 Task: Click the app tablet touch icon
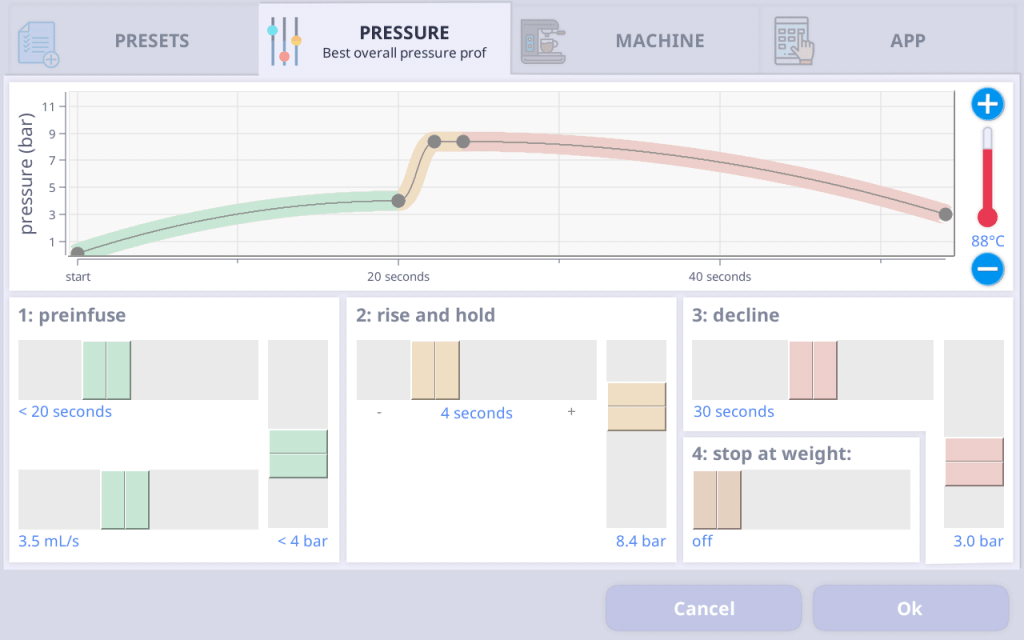point(795,41)
